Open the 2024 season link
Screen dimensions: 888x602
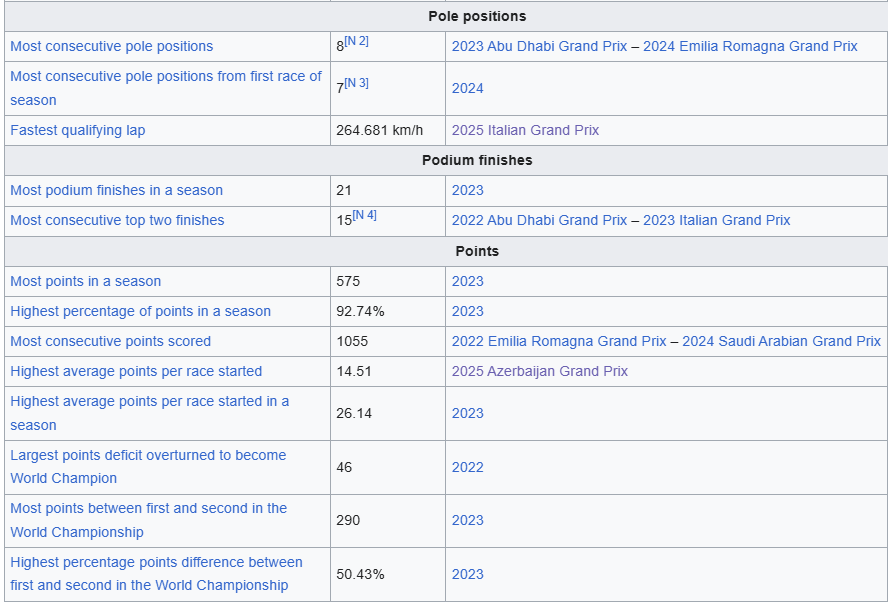click(x=467, y=88)
